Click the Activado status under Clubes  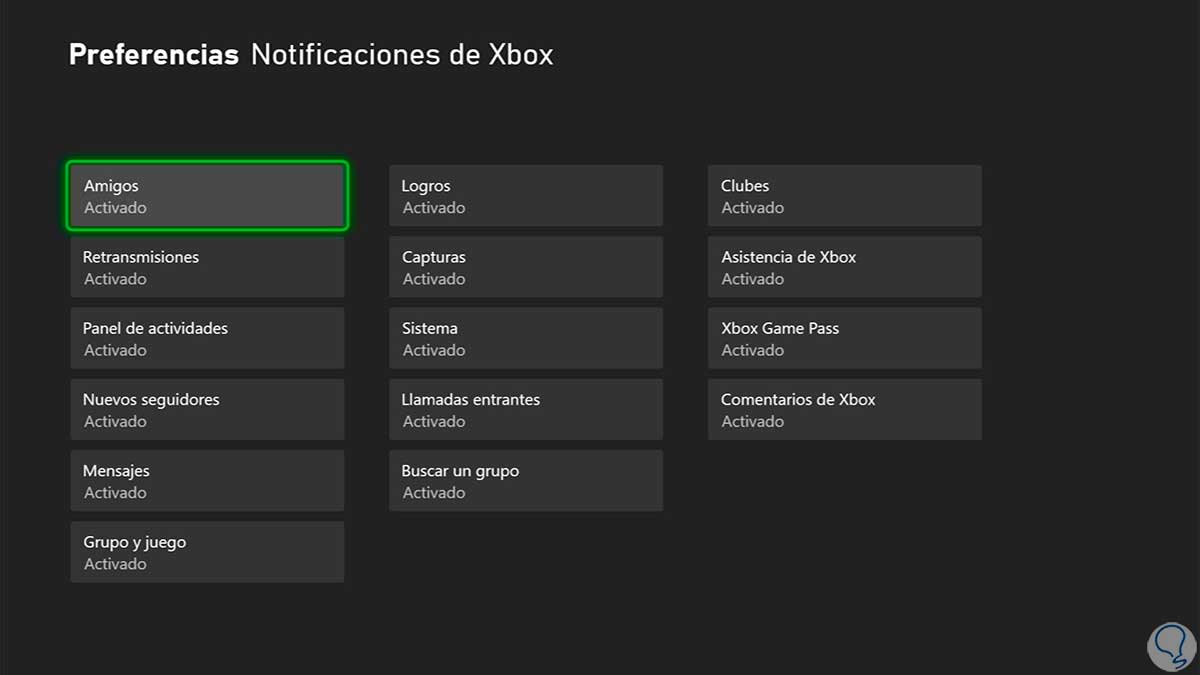point(753,208)
